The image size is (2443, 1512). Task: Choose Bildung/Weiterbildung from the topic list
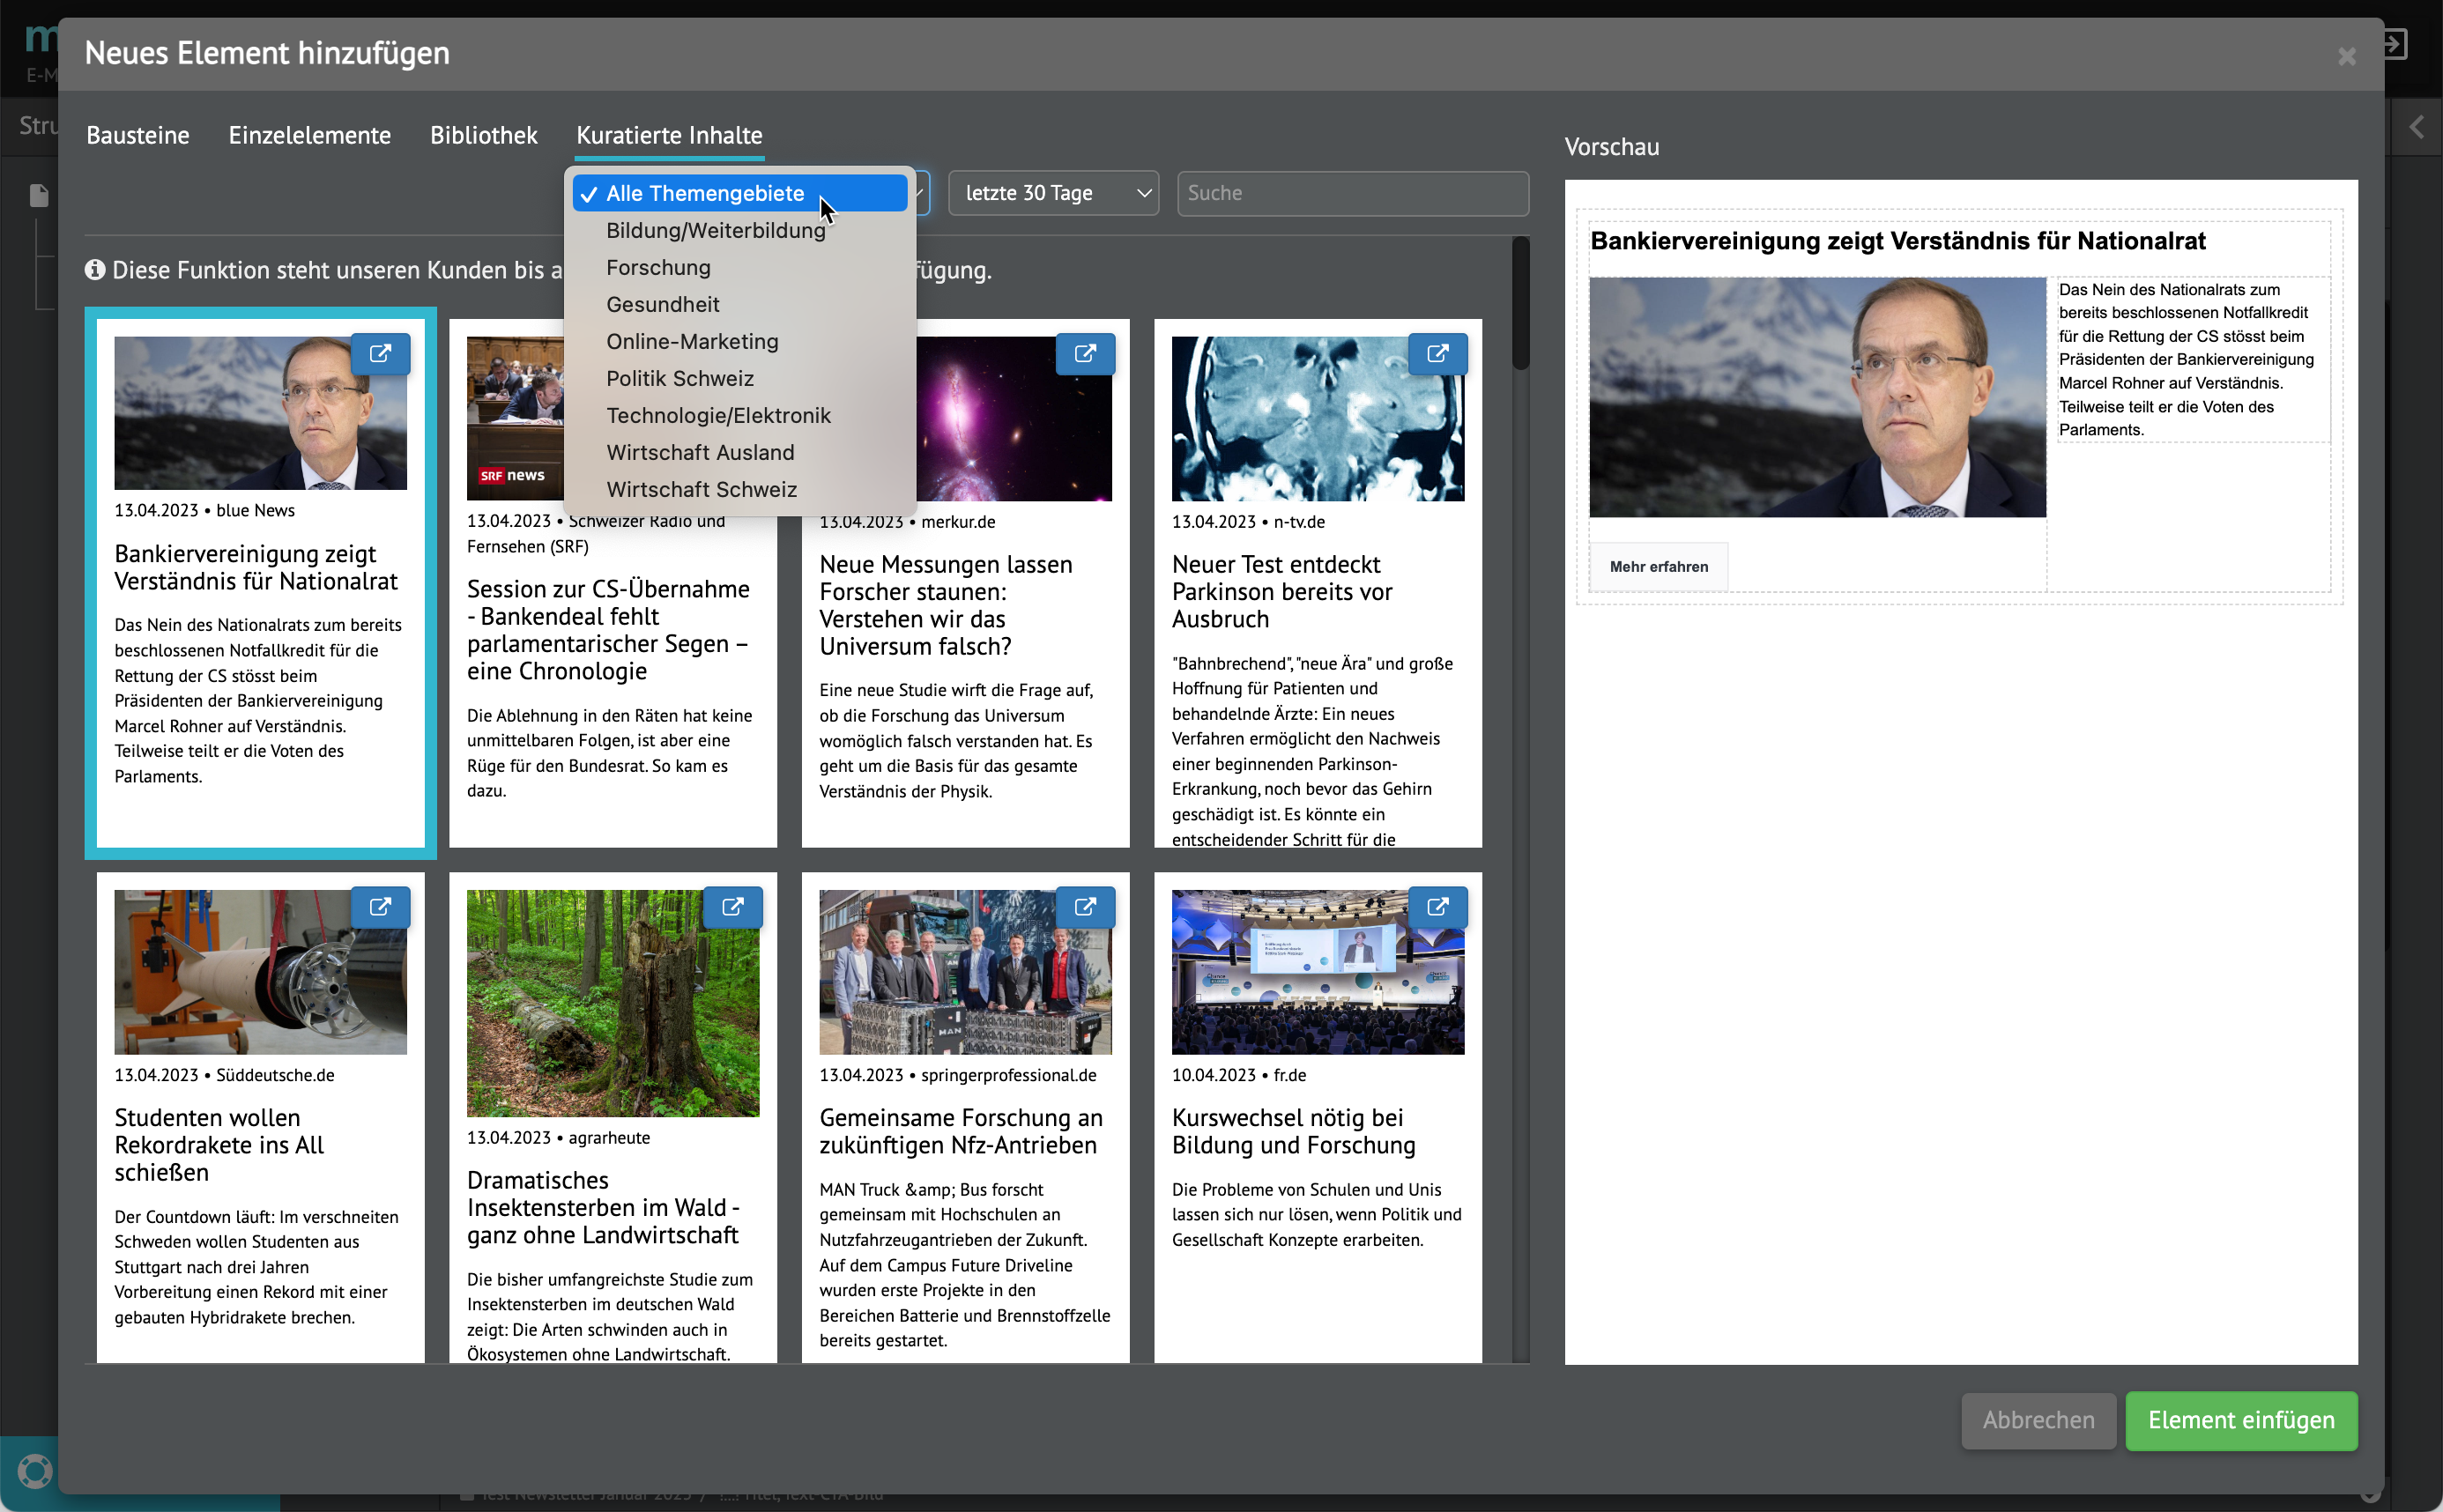click(740, 230)
